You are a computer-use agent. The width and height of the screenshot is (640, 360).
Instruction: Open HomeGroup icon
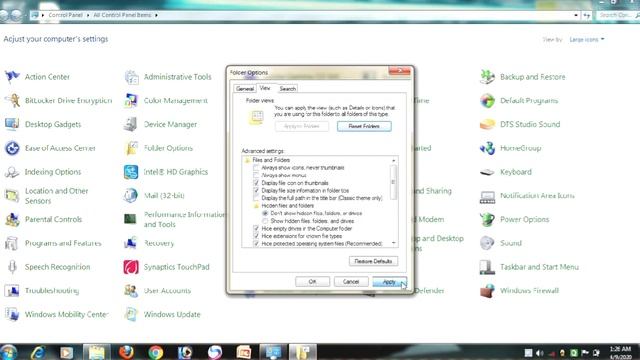pos(487,148)
